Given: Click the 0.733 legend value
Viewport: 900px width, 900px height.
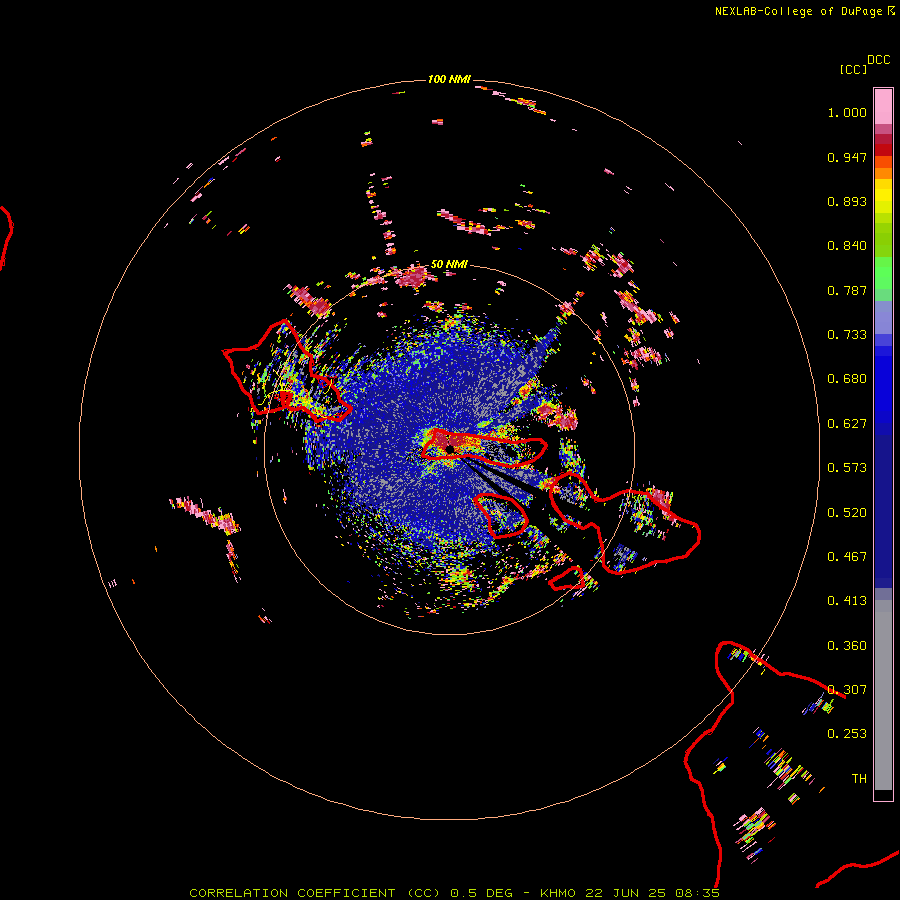Looking at the screenshot, I should 847,335.
